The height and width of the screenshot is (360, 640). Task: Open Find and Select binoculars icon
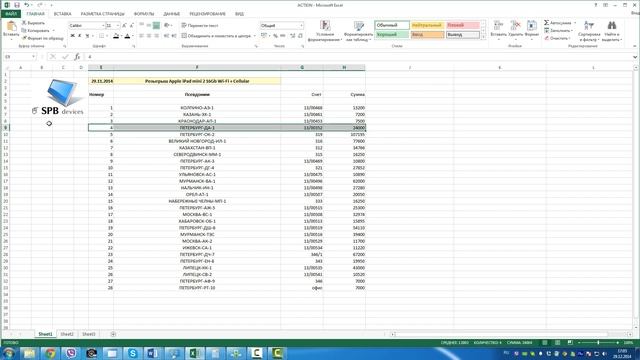click(x=611, y=26)
